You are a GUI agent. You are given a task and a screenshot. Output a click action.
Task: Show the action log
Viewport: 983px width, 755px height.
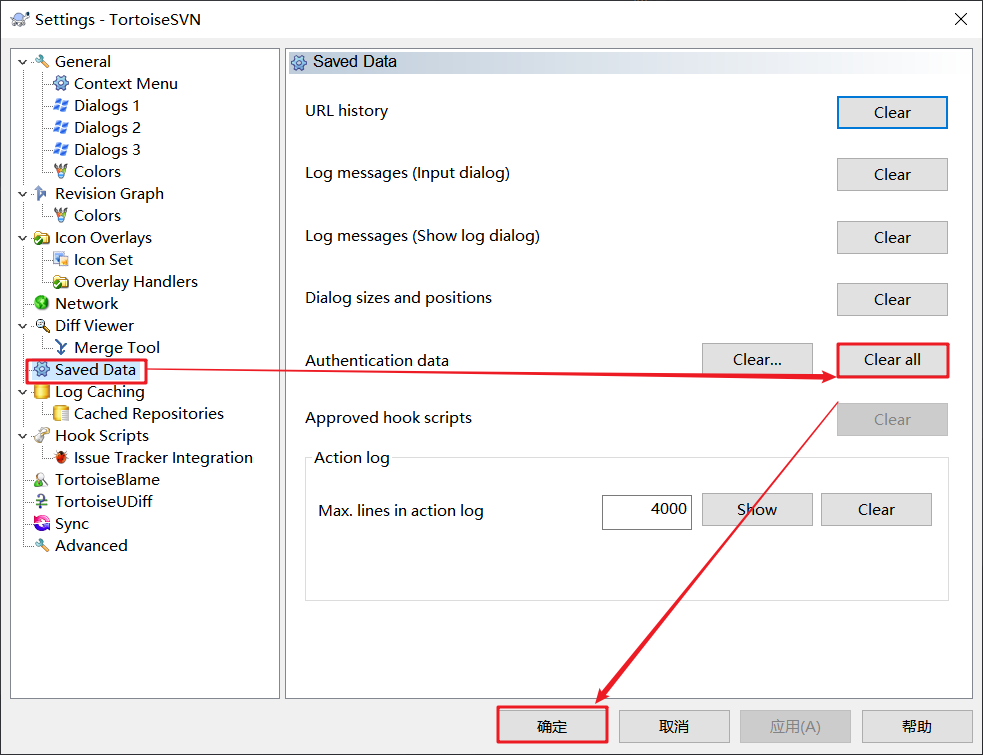pyautogui.click(x=757, y=509)
